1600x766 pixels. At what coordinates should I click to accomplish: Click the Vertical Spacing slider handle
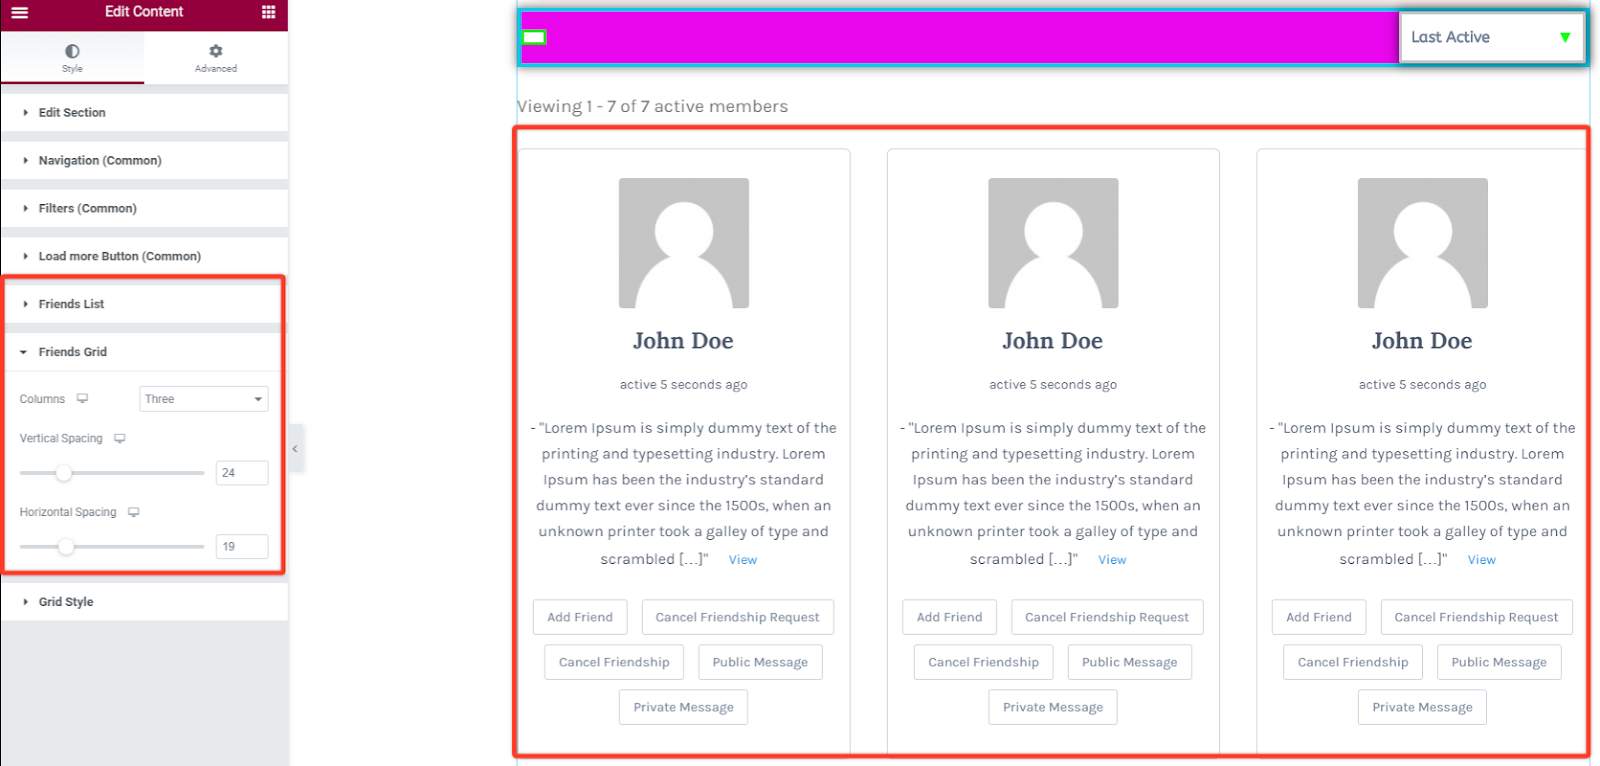click(x=63, y=473)
